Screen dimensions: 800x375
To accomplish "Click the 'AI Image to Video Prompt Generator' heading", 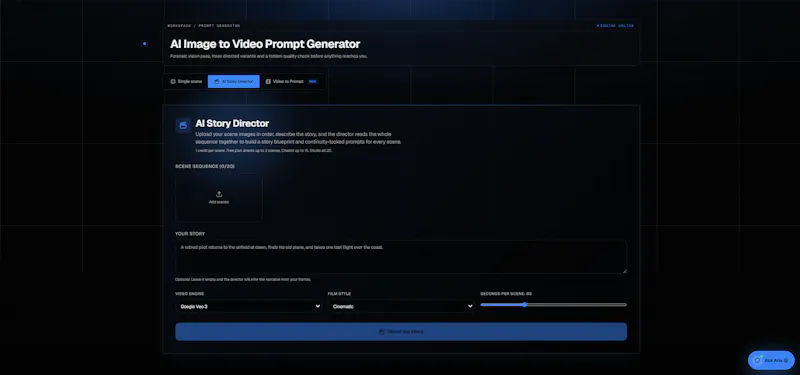I will click(265, 44).
